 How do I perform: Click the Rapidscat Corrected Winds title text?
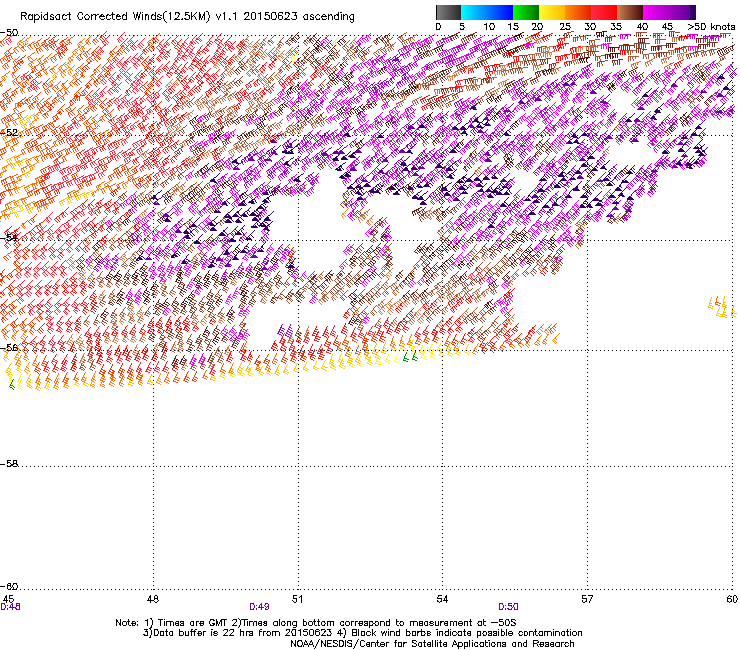[187, 16]
